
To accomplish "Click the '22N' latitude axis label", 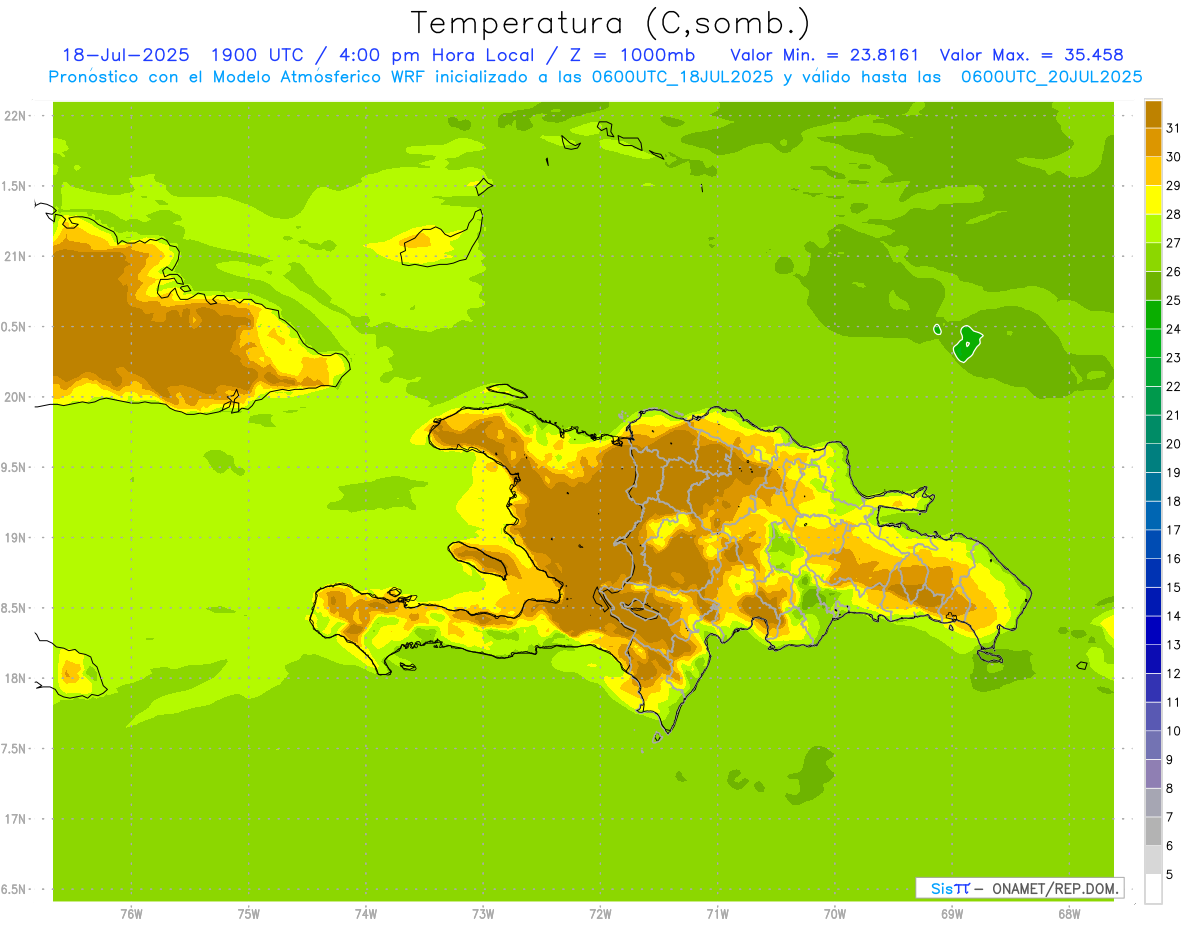I will 15,116.
